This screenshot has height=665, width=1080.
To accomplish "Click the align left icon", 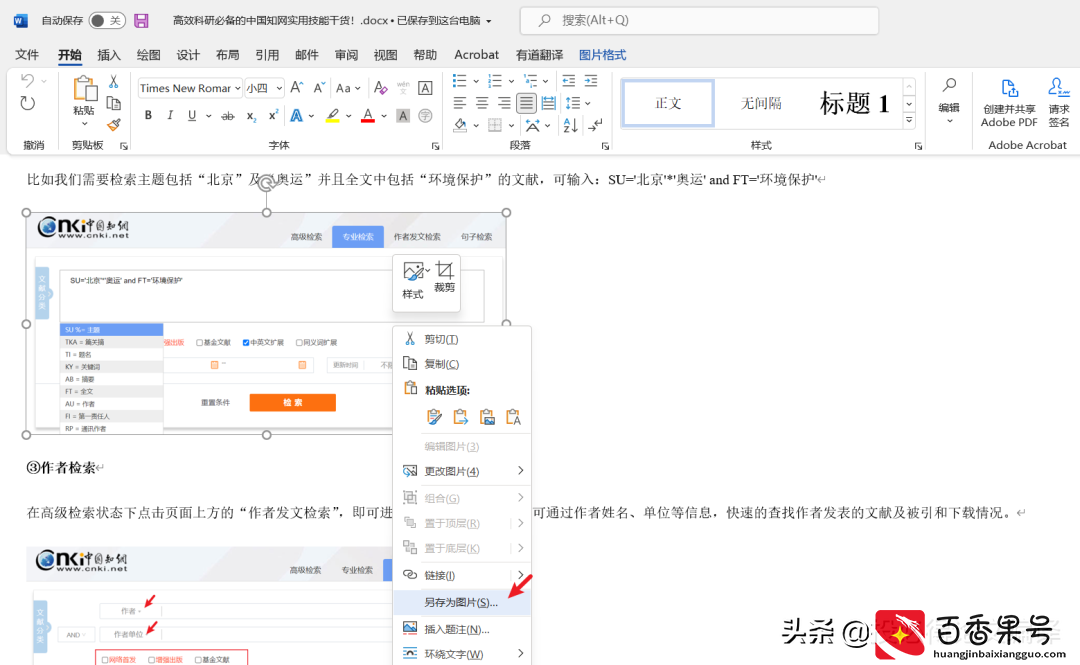I will [x=460, y=103].
